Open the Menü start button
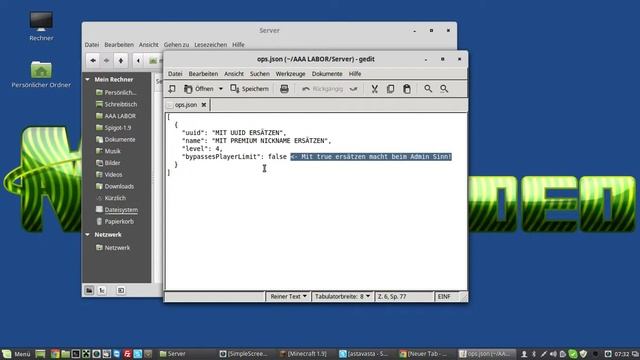The width and height of the screenshot is (640, 360). coord(16,354)
